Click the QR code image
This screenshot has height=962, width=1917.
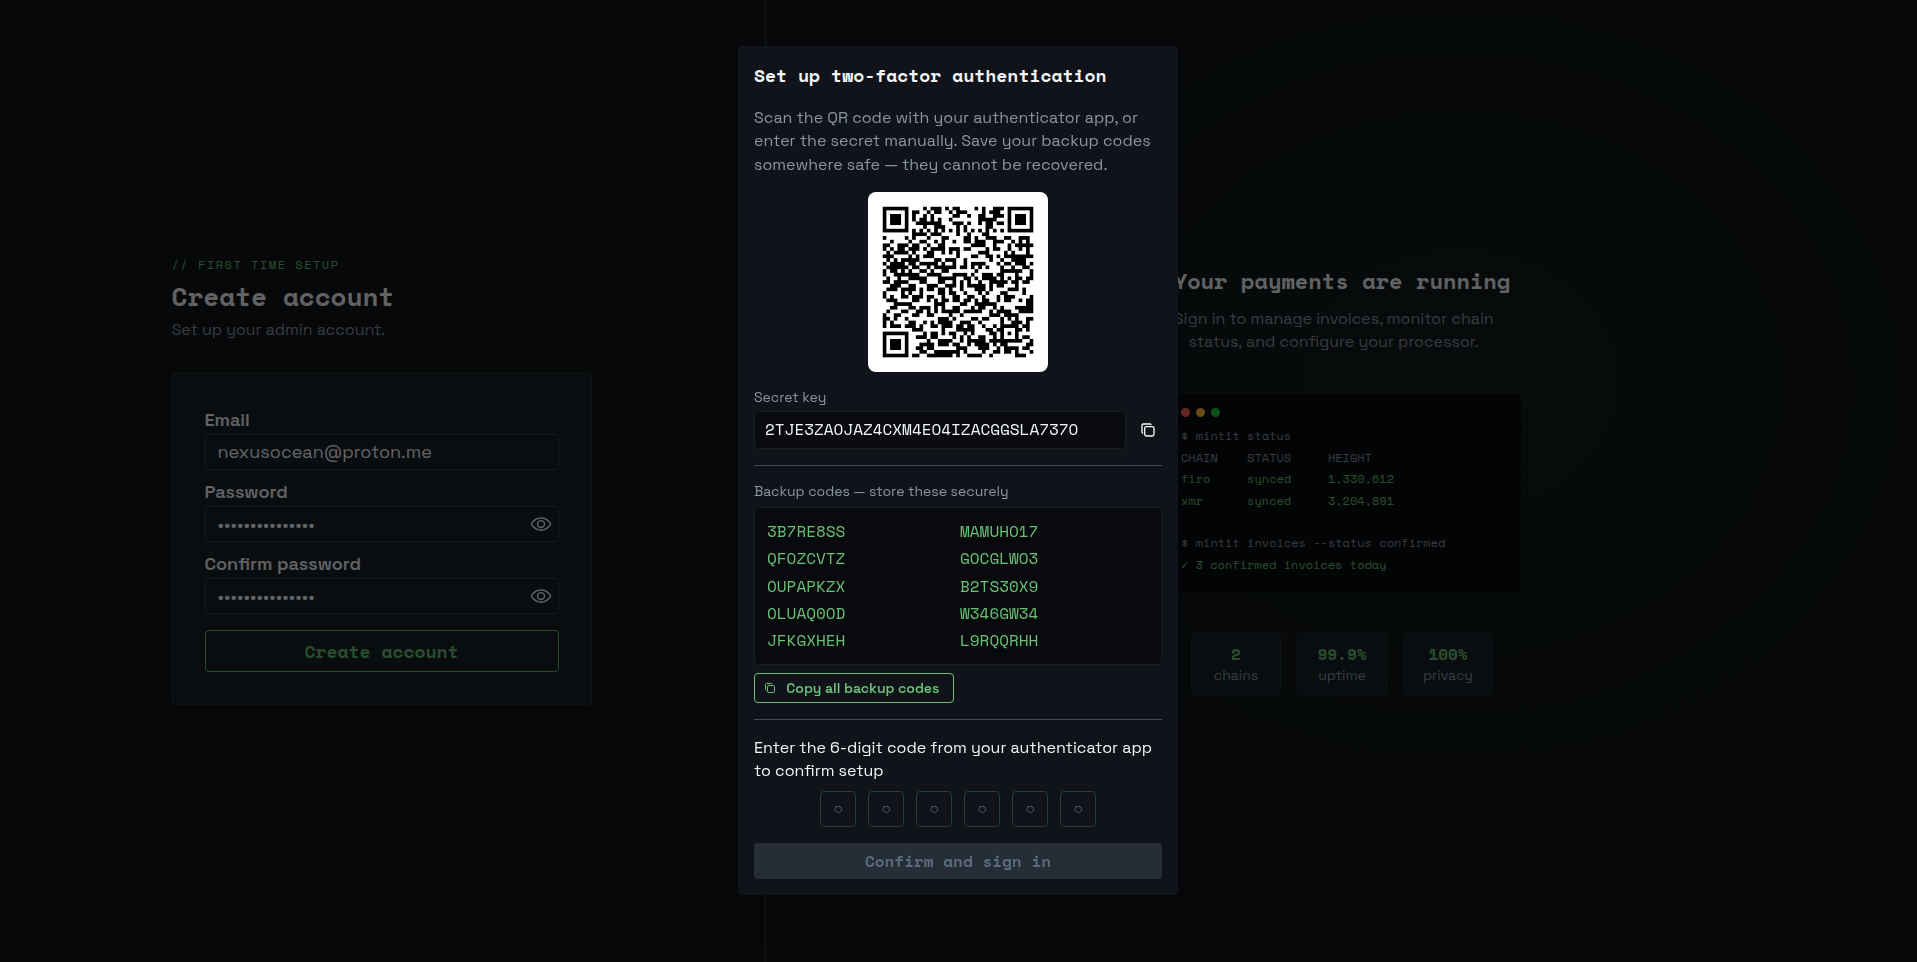[x=958, y=282]
